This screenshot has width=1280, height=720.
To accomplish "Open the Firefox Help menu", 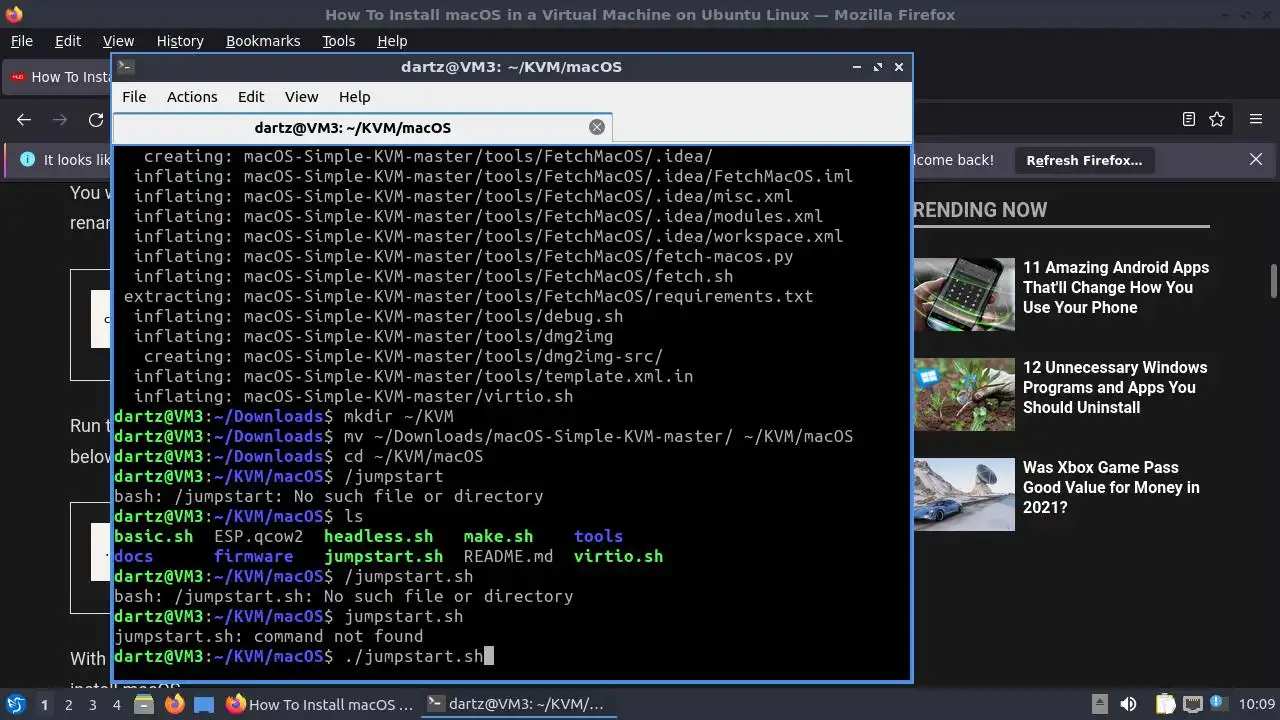I will (392, 41).
